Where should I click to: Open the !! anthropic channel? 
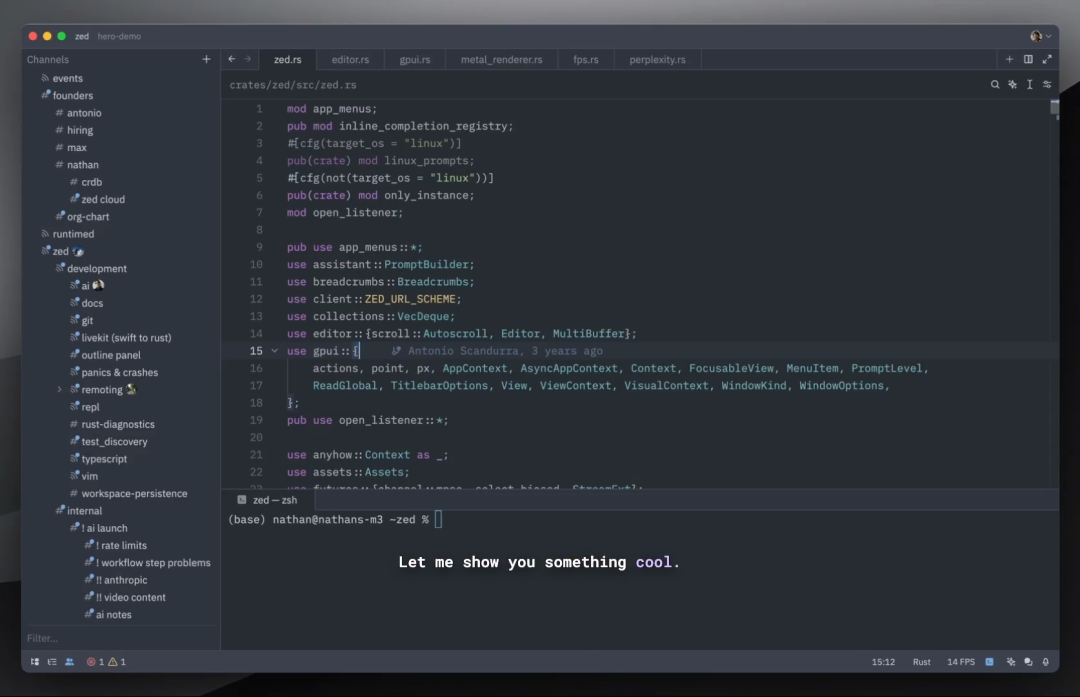[121, 580]
